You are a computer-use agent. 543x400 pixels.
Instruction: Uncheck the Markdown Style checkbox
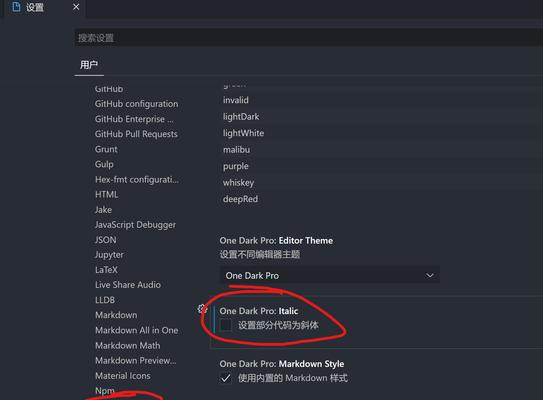[226, 378]
